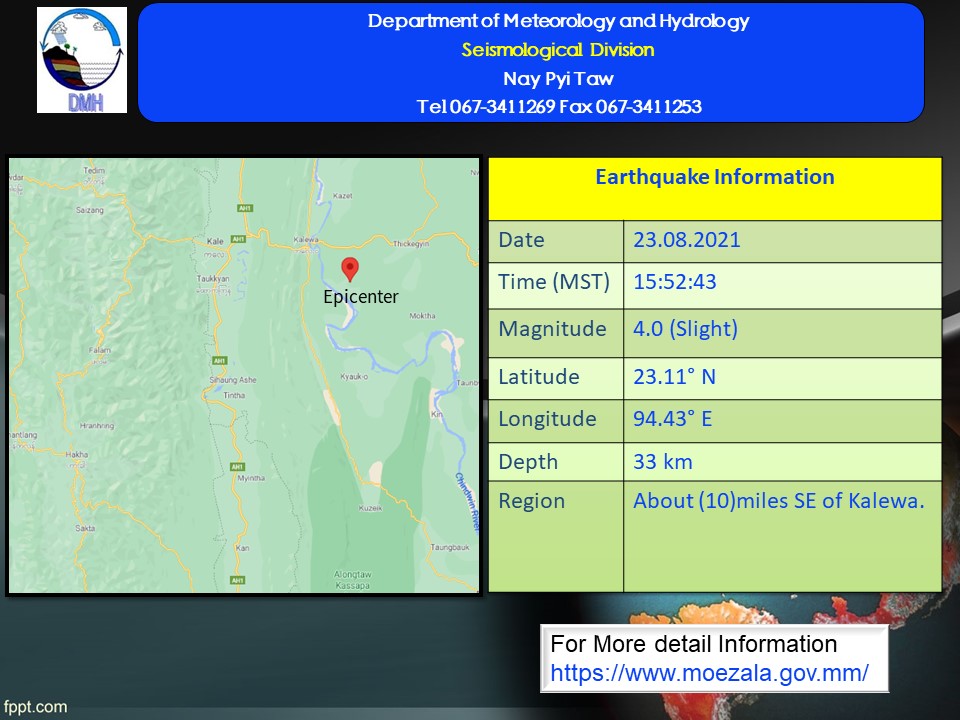Select the Kalewa town label on map
The height and width of the screenshot is (720, 960).
[306, 239]
